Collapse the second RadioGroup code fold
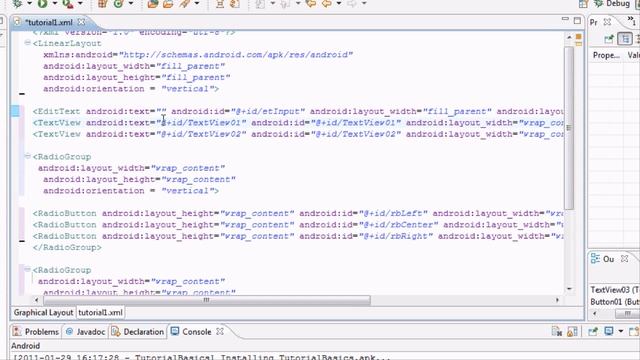Image resolution: width=640 pixels, height=360 pixels. click(27, 269)
